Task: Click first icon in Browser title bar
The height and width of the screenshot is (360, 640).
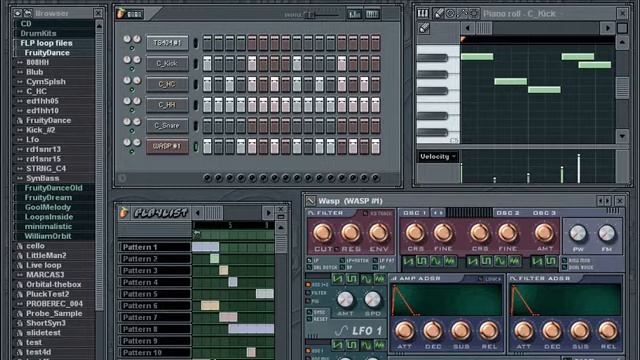Action: [18, 13]
